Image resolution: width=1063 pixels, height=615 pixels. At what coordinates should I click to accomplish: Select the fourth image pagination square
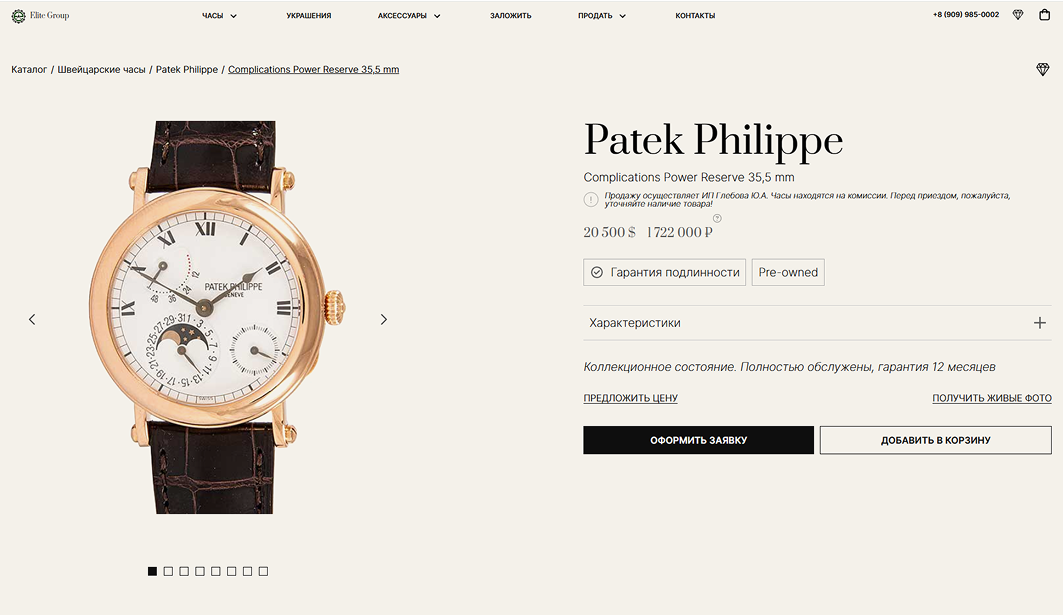pyautogui.click(x=200, y=572)
